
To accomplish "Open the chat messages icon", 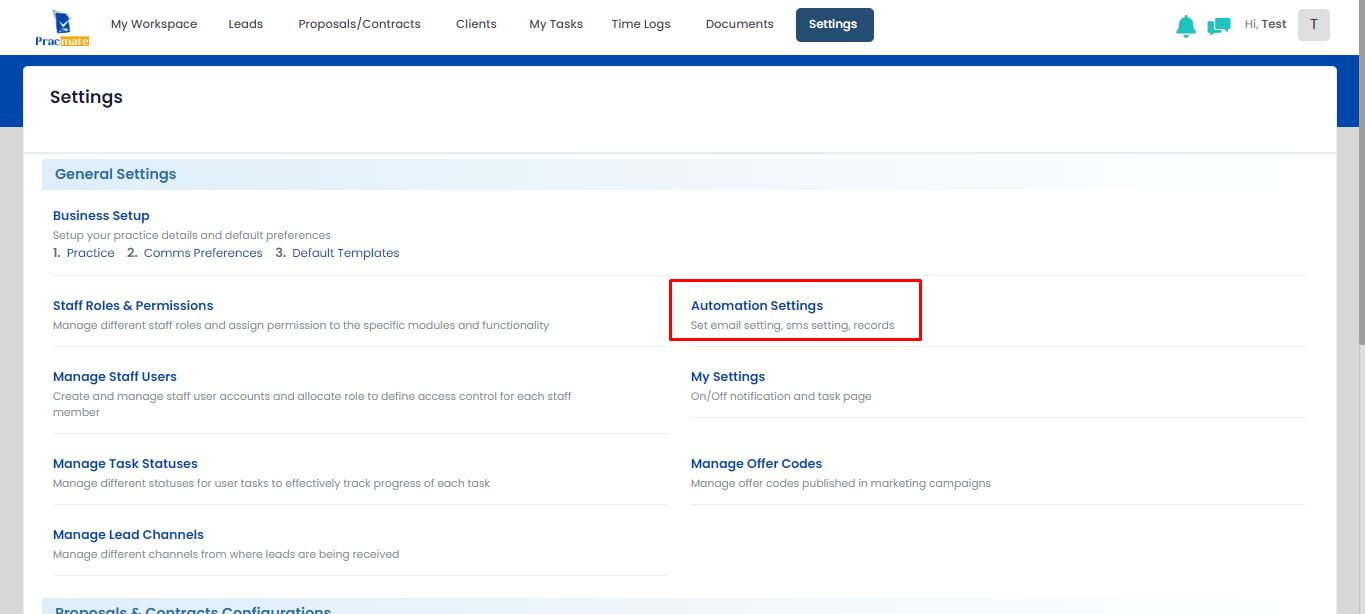I will tap(1219, 26).
